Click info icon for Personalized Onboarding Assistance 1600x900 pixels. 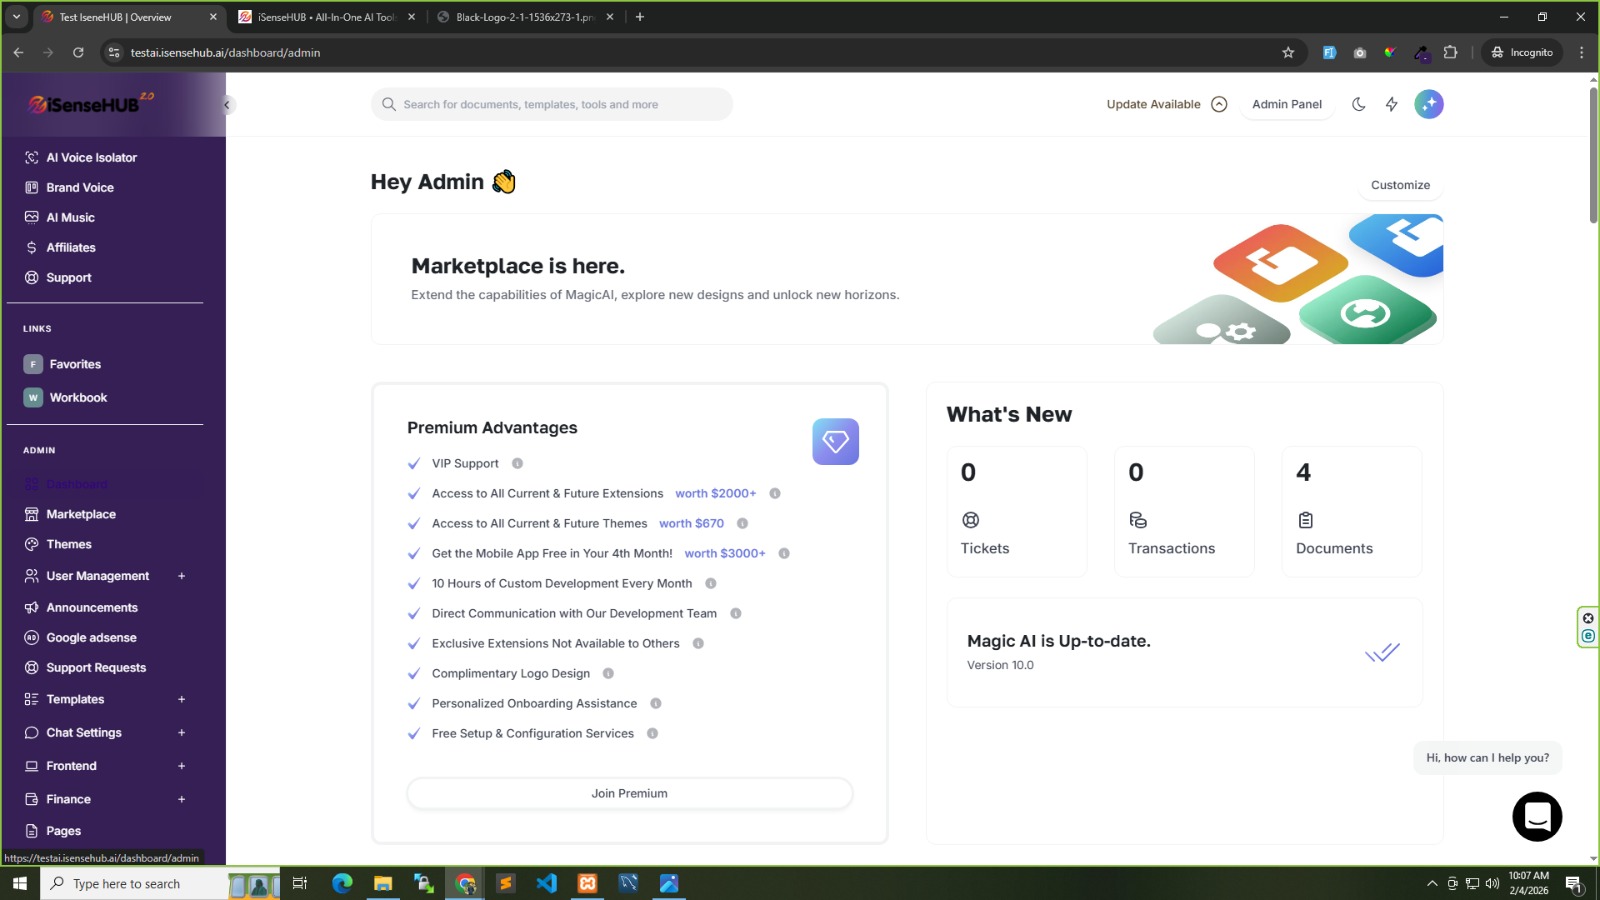click(656, 704)
